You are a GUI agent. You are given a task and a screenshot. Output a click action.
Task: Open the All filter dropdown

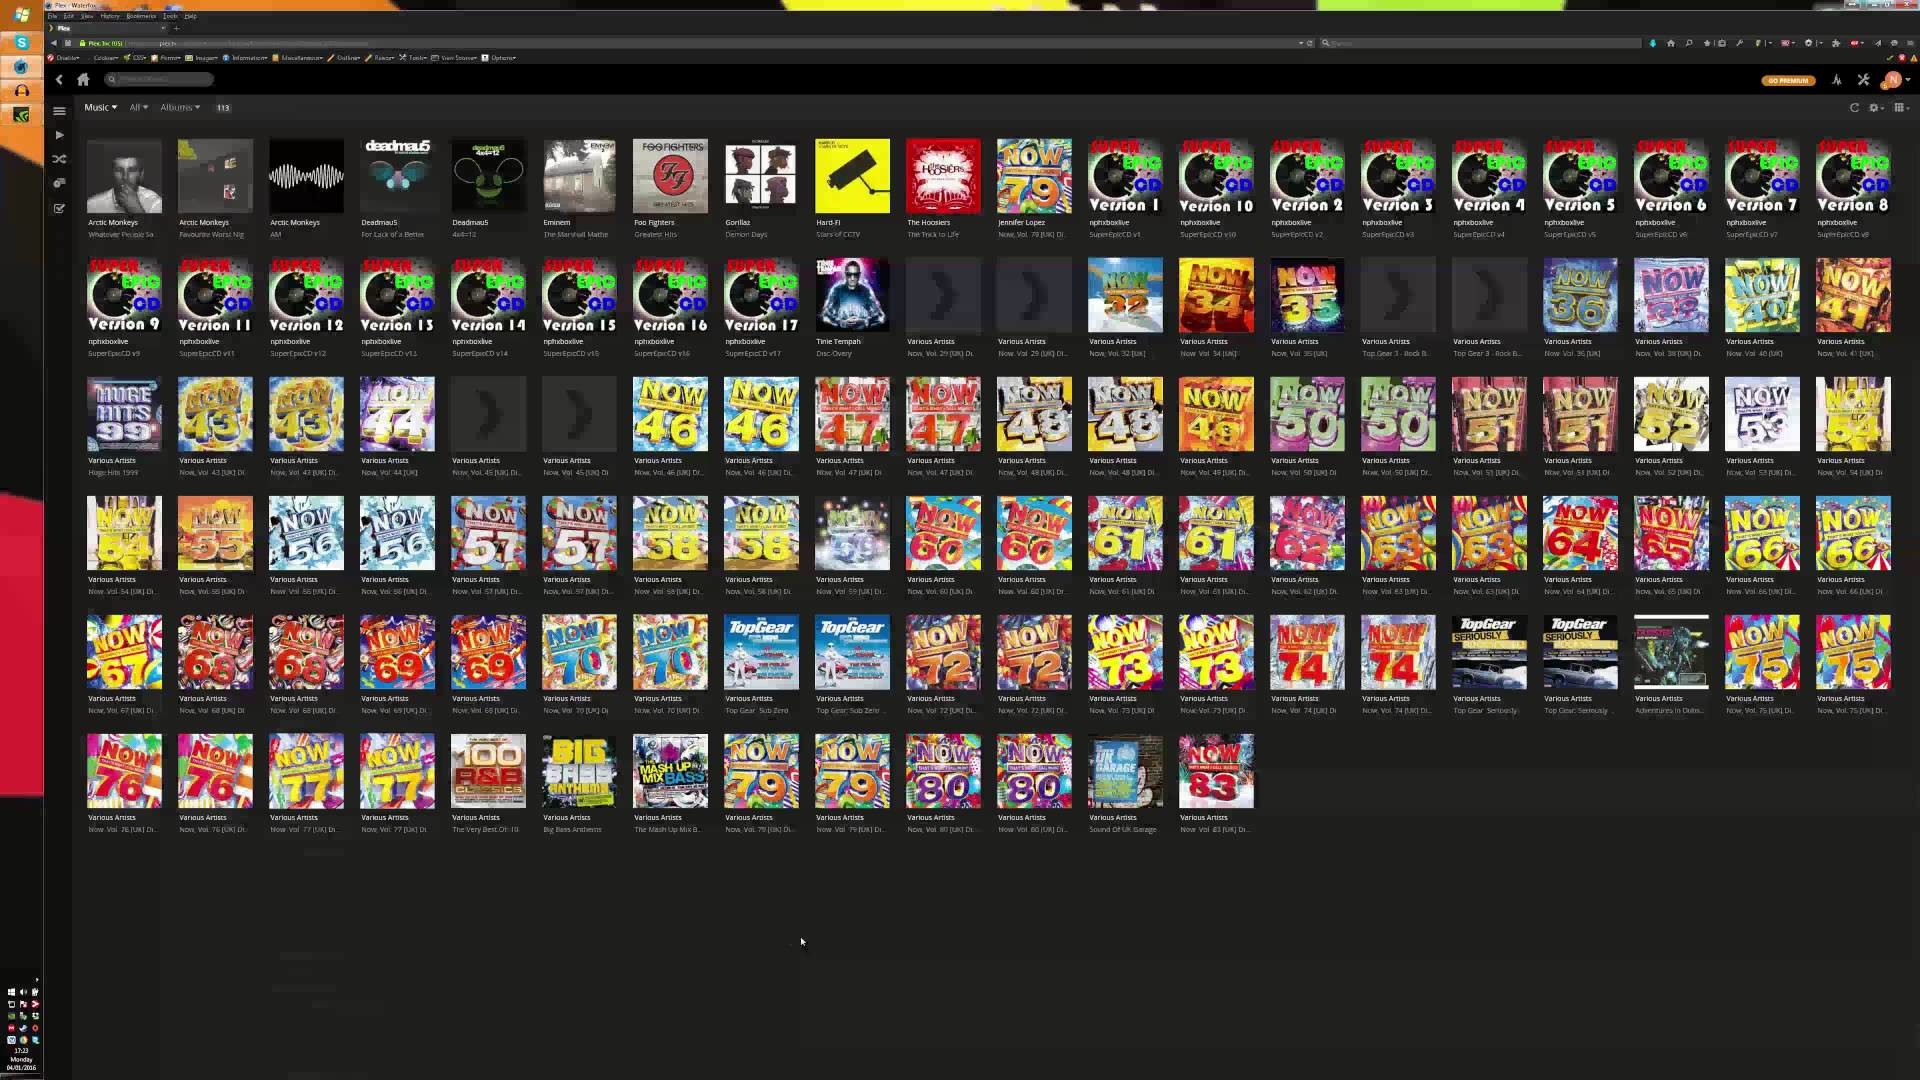(x=138, y=107)
